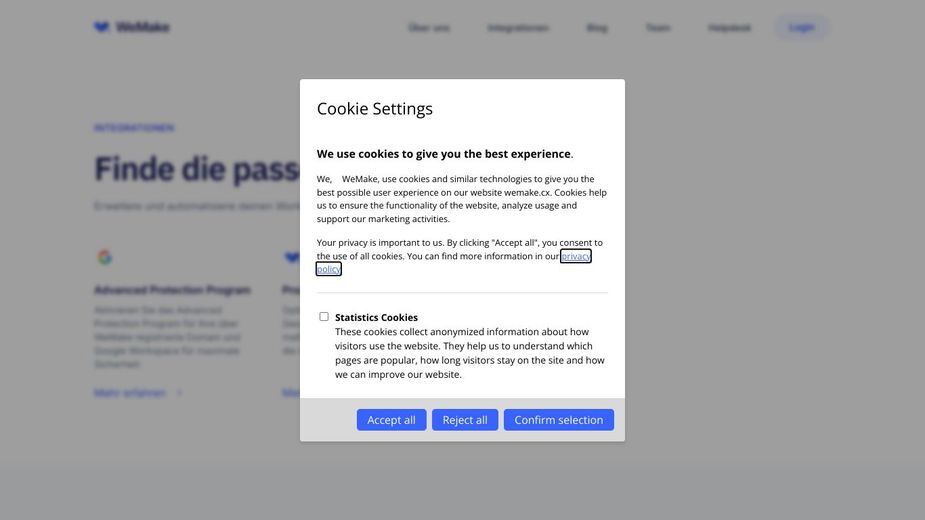Enable the Statistics Cookies checkbox
The height and width of the screenshot is (520, 925).
(324, 317)
